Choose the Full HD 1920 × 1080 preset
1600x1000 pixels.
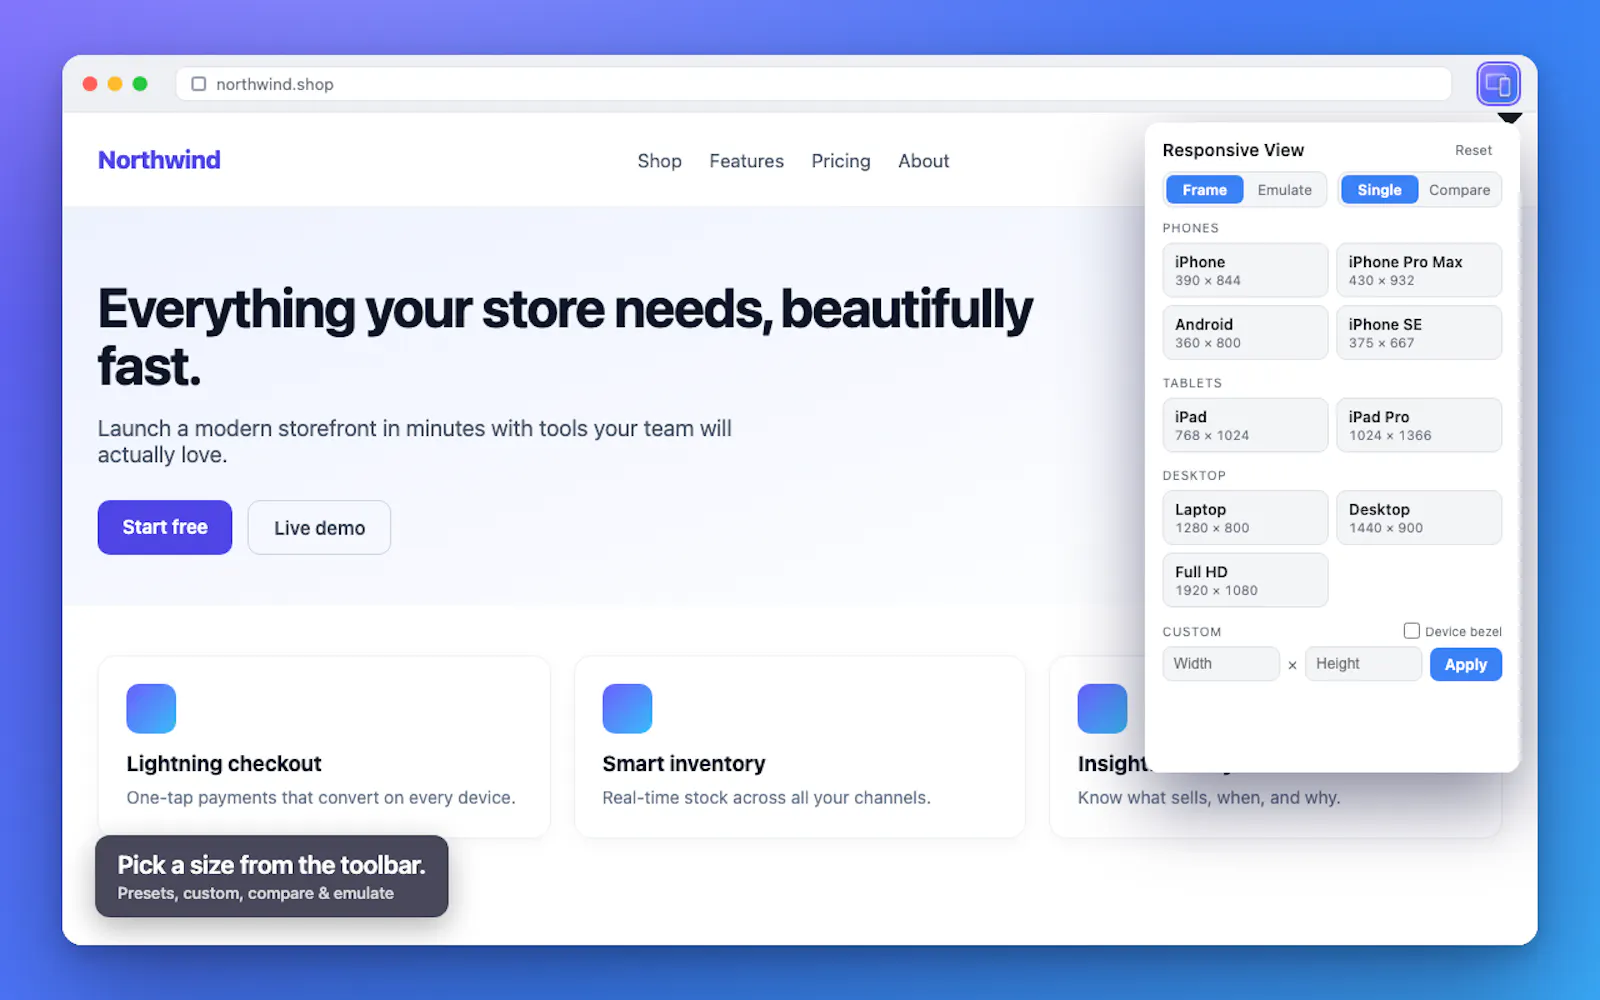point(1245,580)
